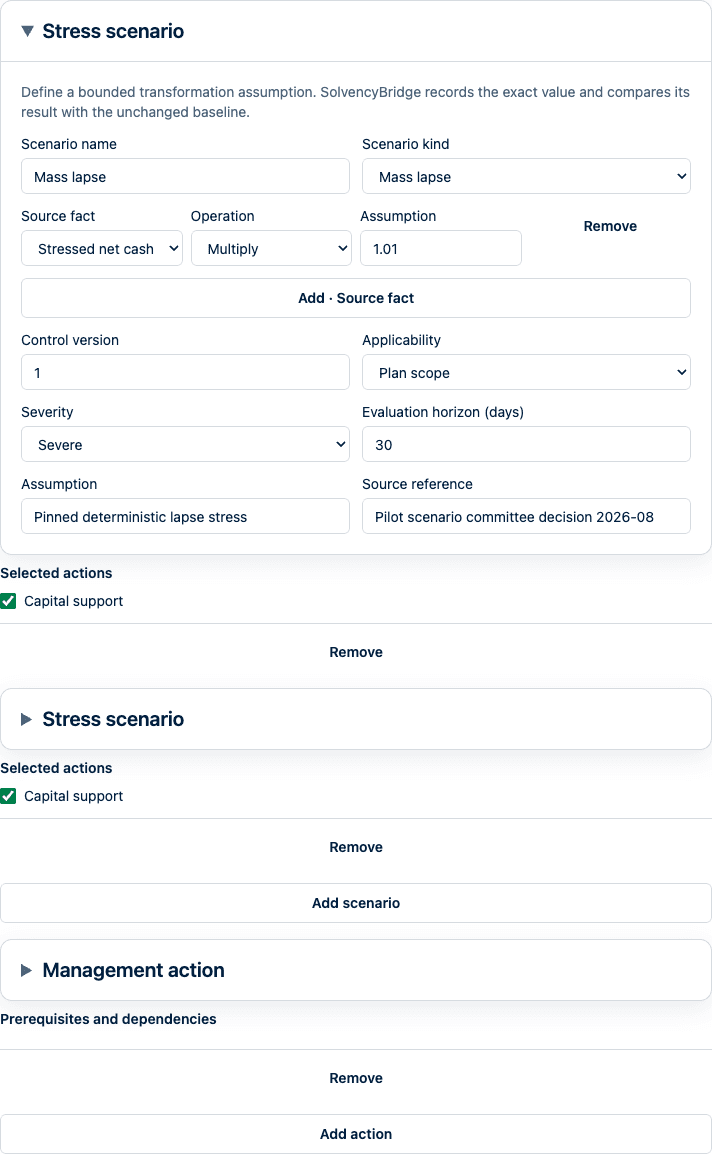Focus the Scenario name input field
The width and height of the screenshot is (712, 1154).
pos(185,177)
